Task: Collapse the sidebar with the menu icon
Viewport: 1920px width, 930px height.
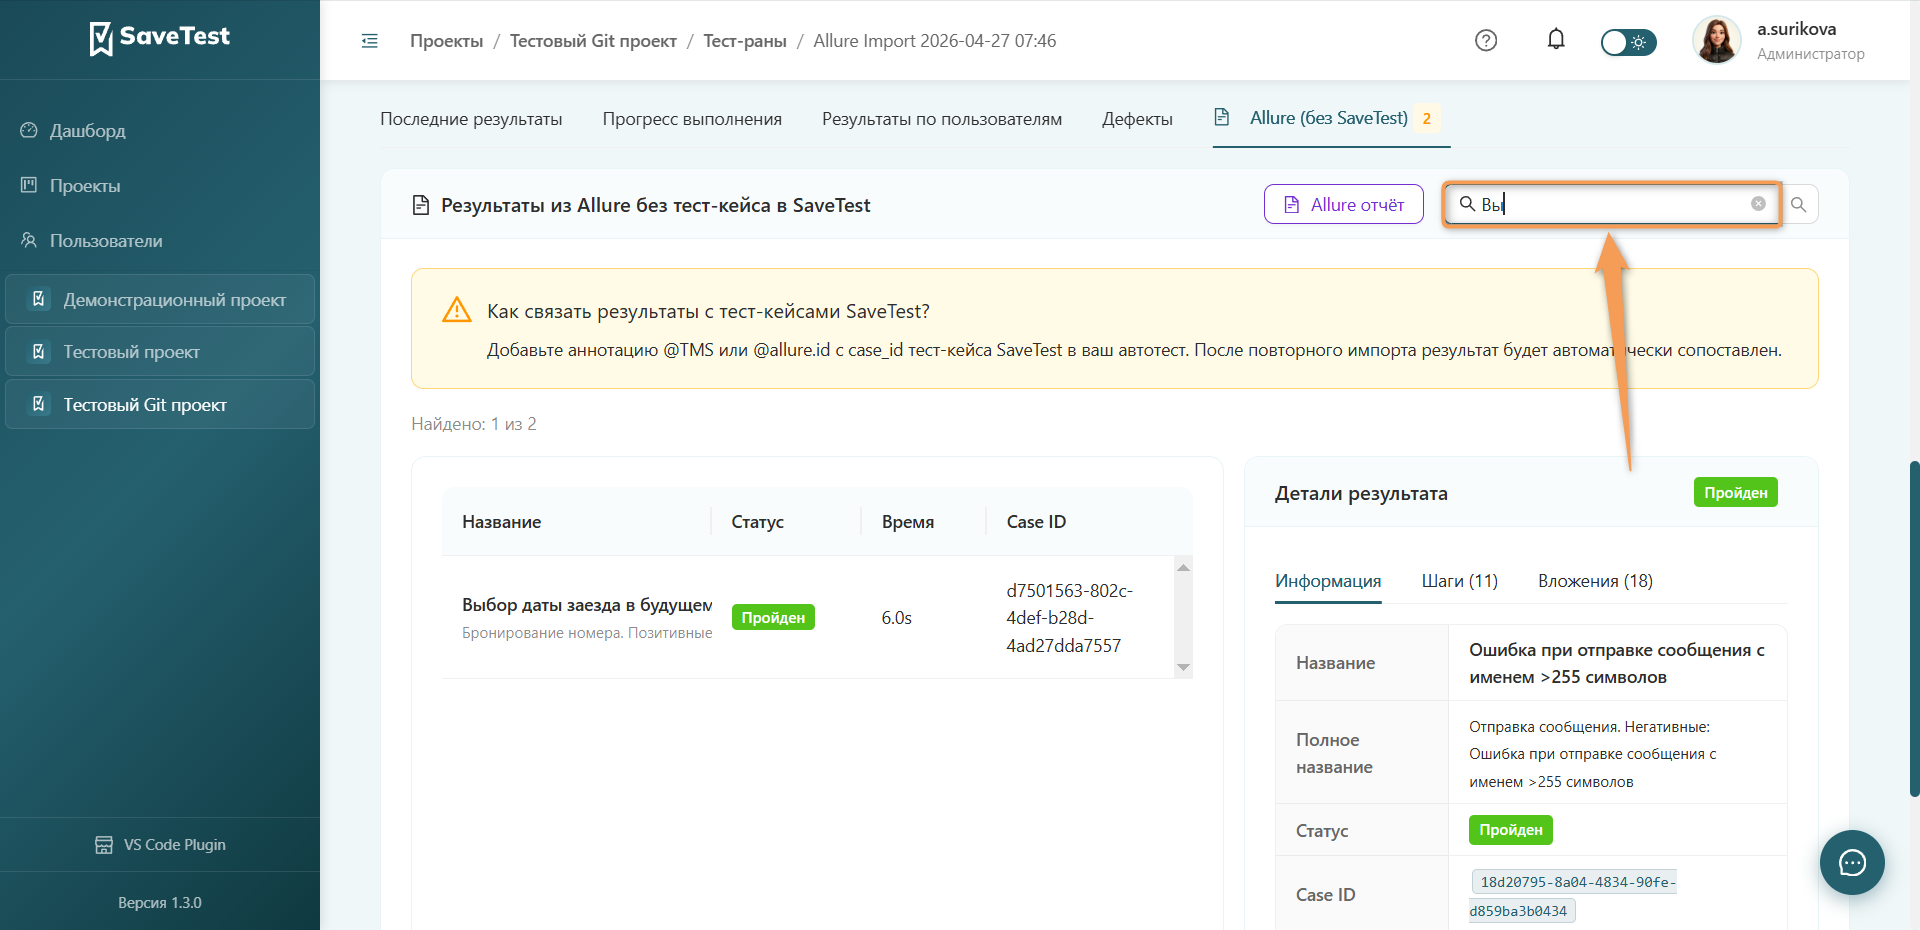Action: (370, 41)
